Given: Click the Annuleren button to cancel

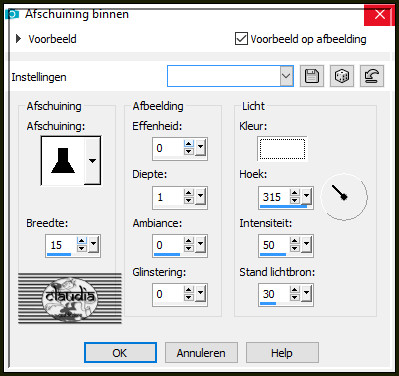Looking at the screenshot, I should pyautogui.click(x=201, y=353).
